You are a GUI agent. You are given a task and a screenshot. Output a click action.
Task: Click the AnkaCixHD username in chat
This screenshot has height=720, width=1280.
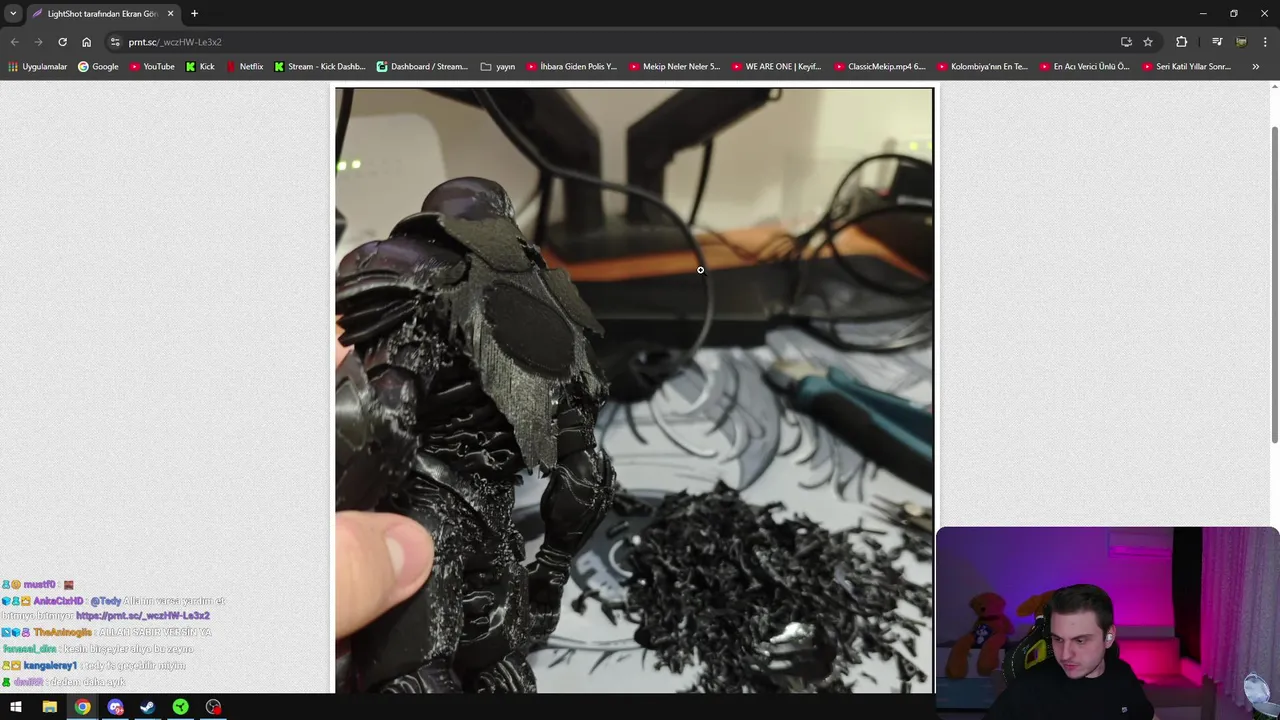pyautogui.click(x=58, y=601)
